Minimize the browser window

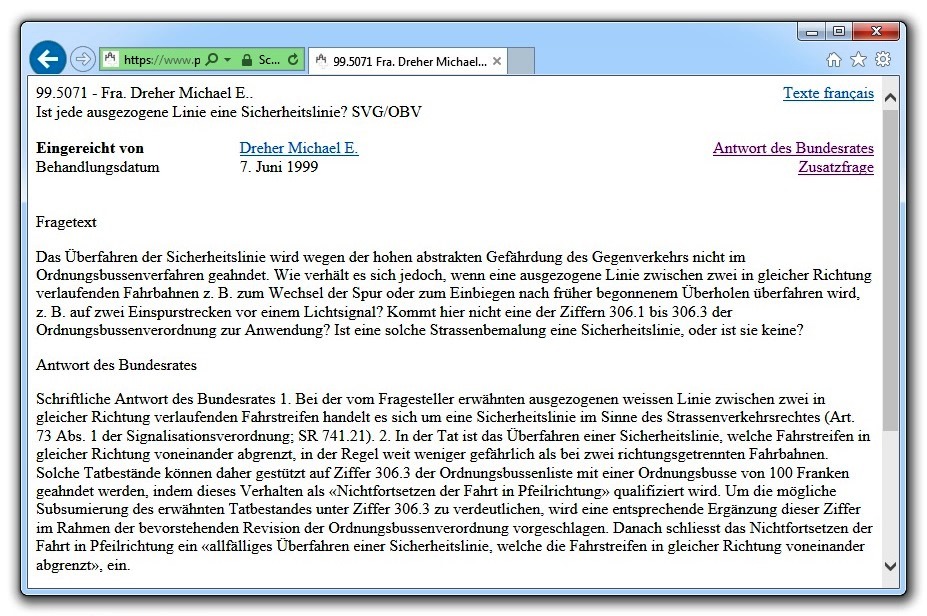click(812, 32)
